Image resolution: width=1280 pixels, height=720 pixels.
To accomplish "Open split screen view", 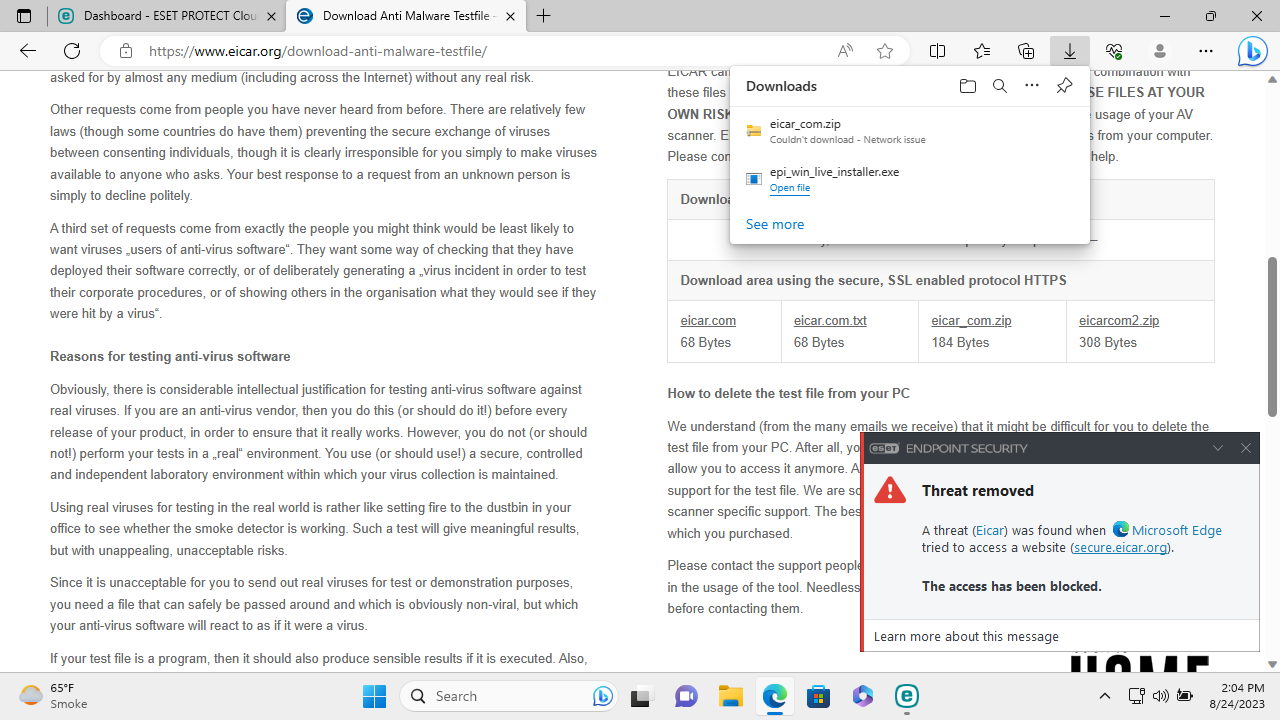I will coord(938,51).
